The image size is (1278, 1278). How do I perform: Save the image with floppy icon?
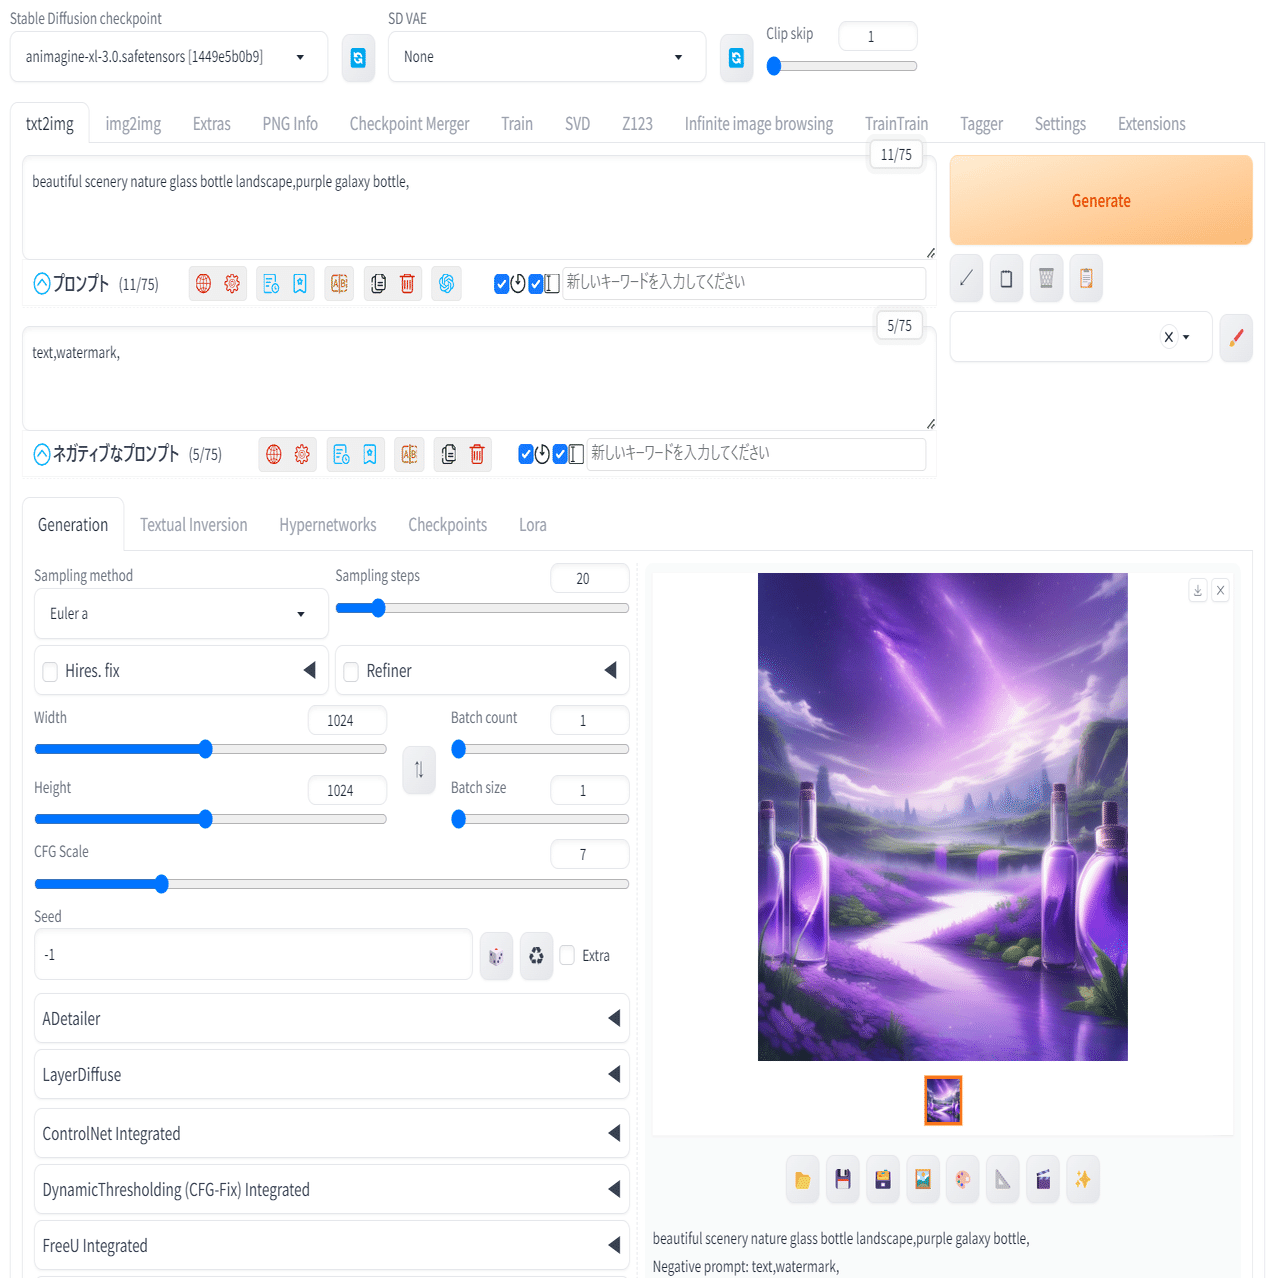coord(843,1180)
